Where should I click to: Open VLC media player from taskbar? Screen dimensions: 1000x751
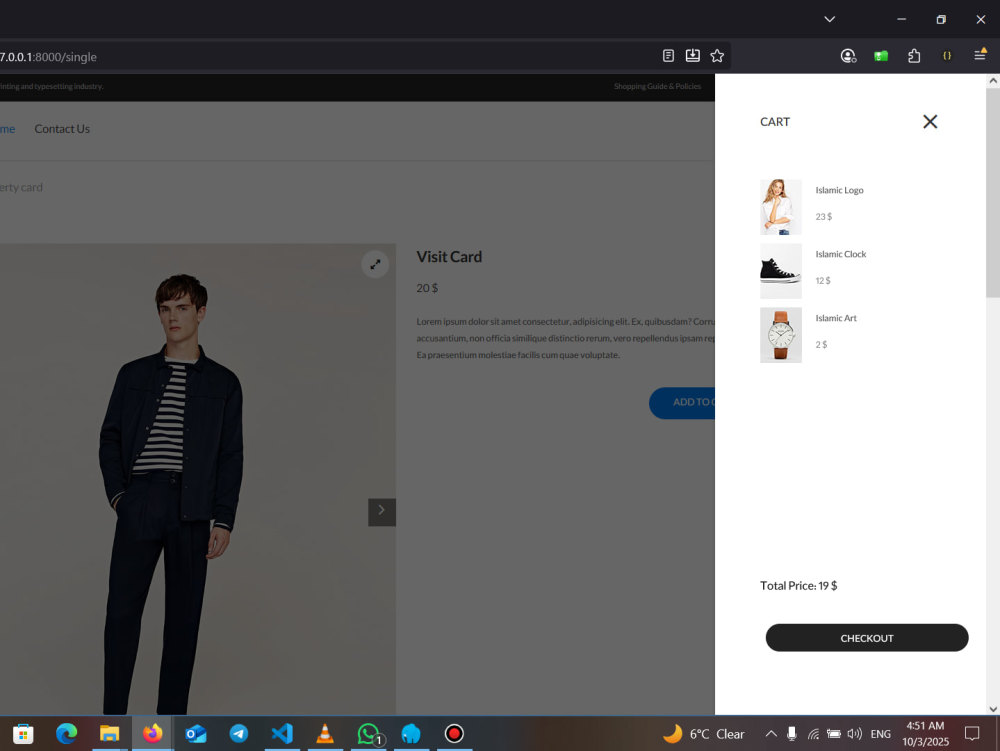point(325,734)
